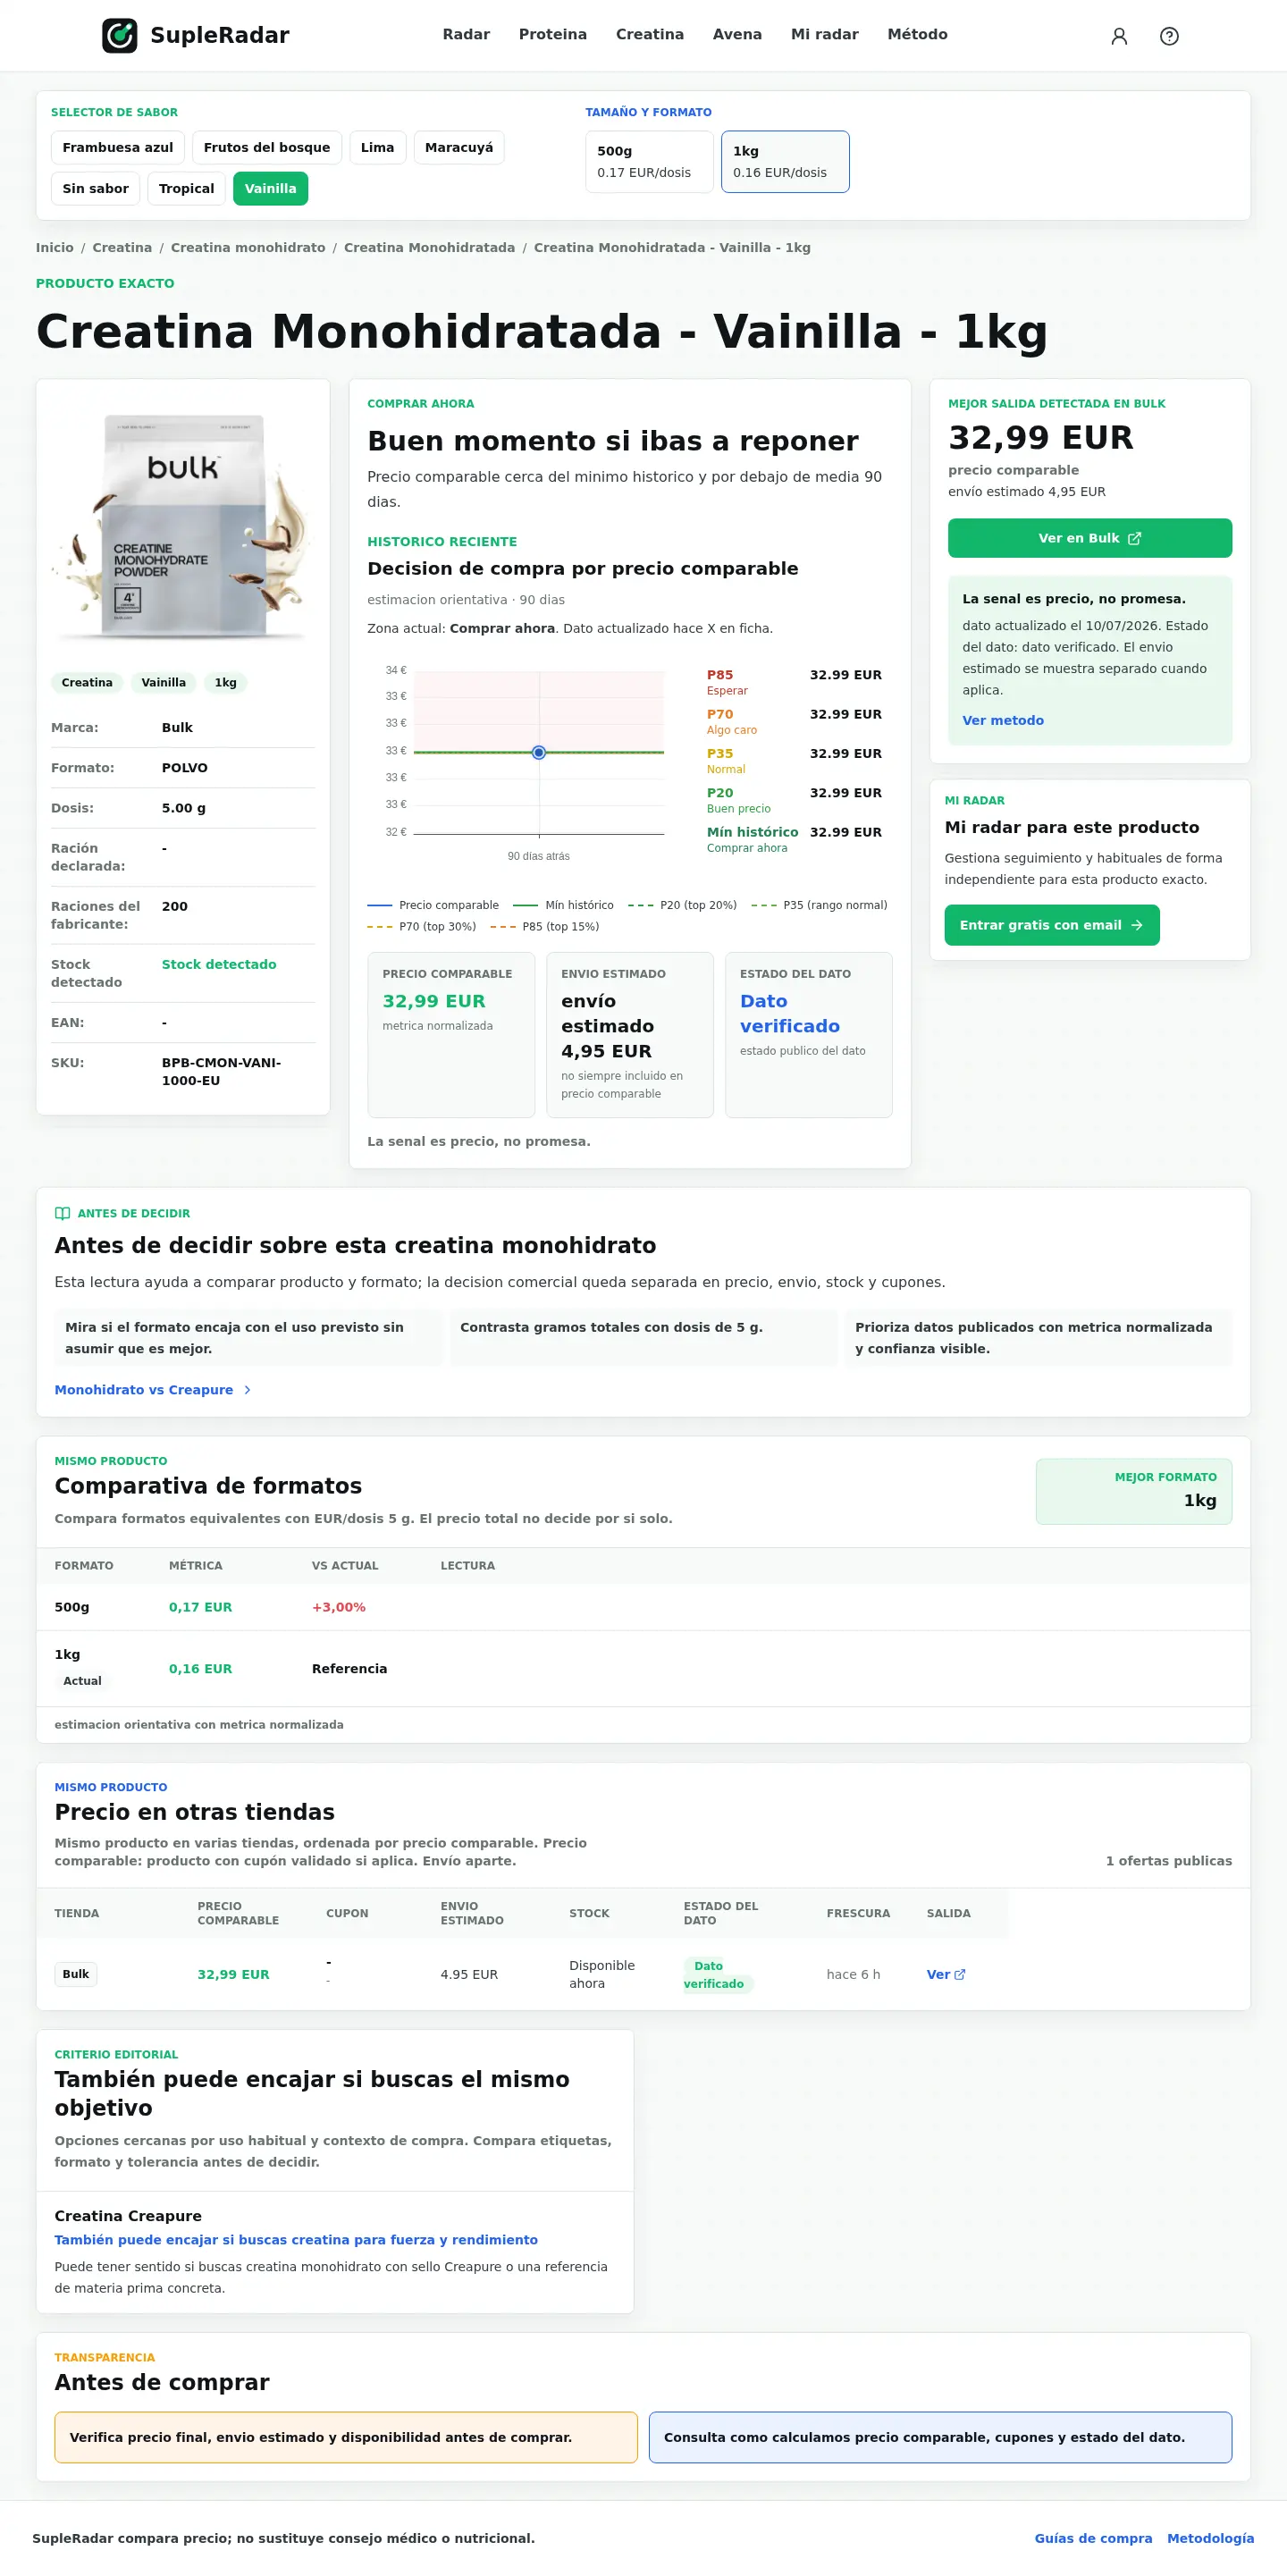Click the Estado del dato verificado card
1287x2576 pixels.
point(809,1035)
